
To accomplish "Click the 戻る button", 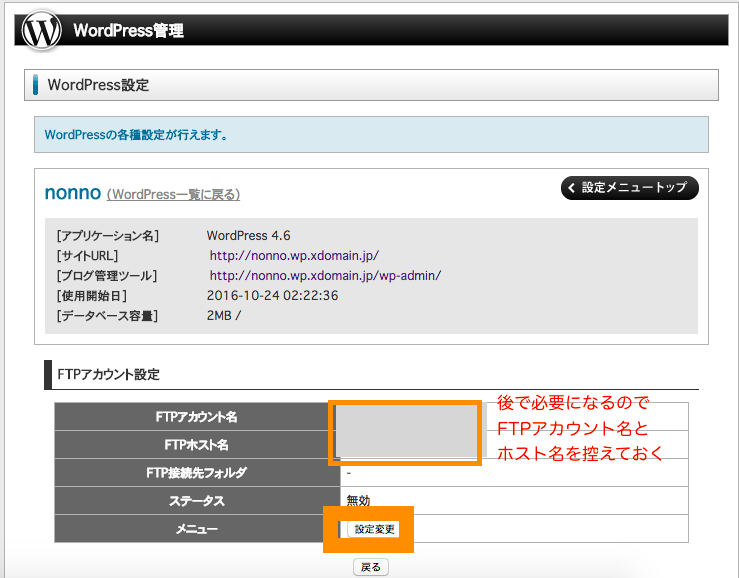I will (x=371, y=567).
